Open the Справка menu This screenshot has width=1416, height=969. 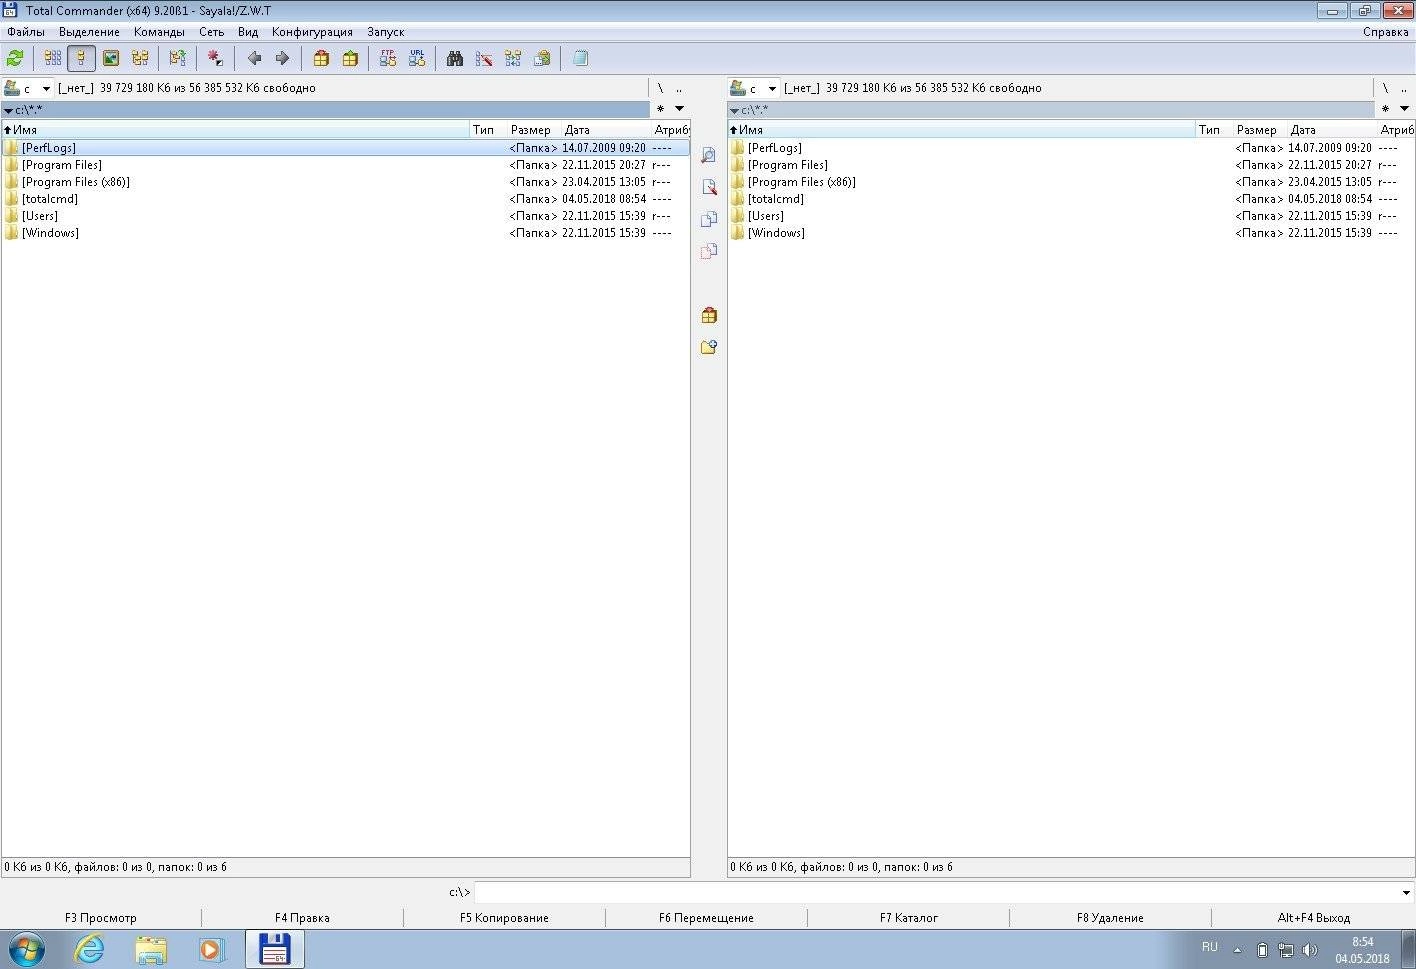[x=1385, y=32]
